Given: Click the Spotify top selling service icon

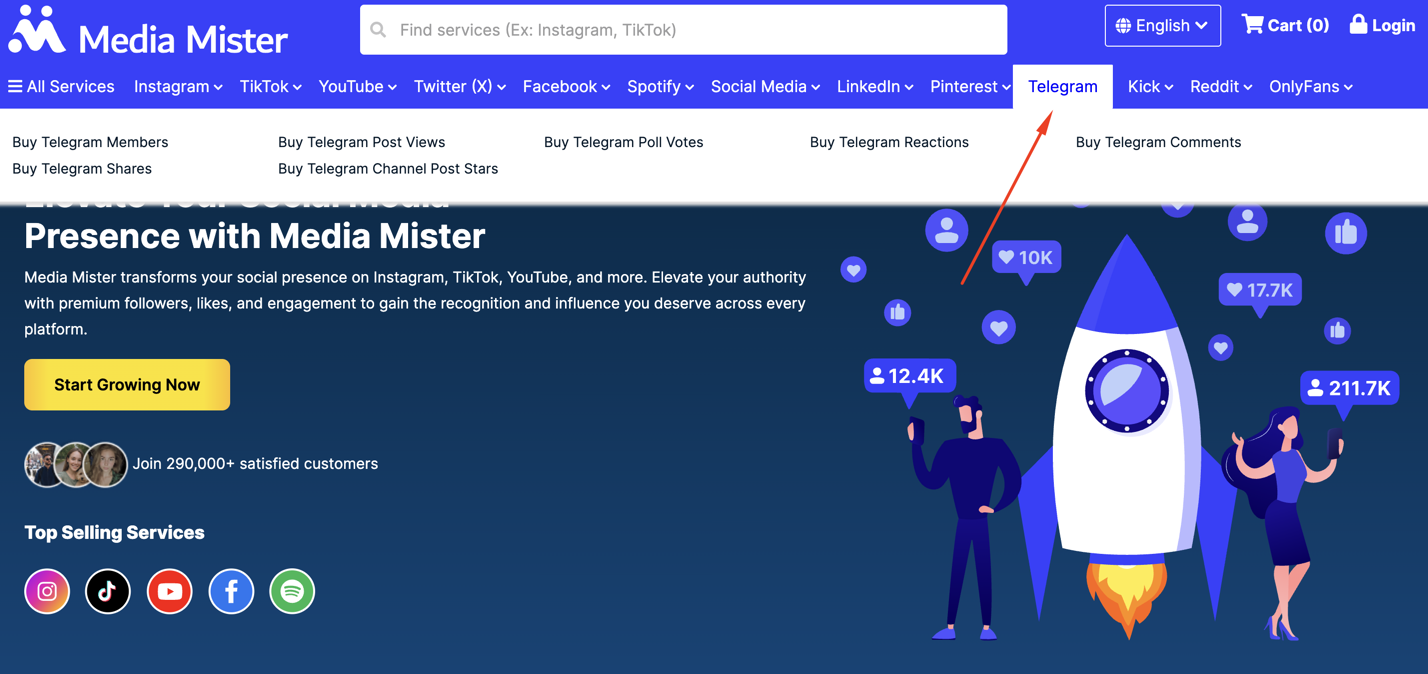Looking at the screenshot, I should point(292,591).
